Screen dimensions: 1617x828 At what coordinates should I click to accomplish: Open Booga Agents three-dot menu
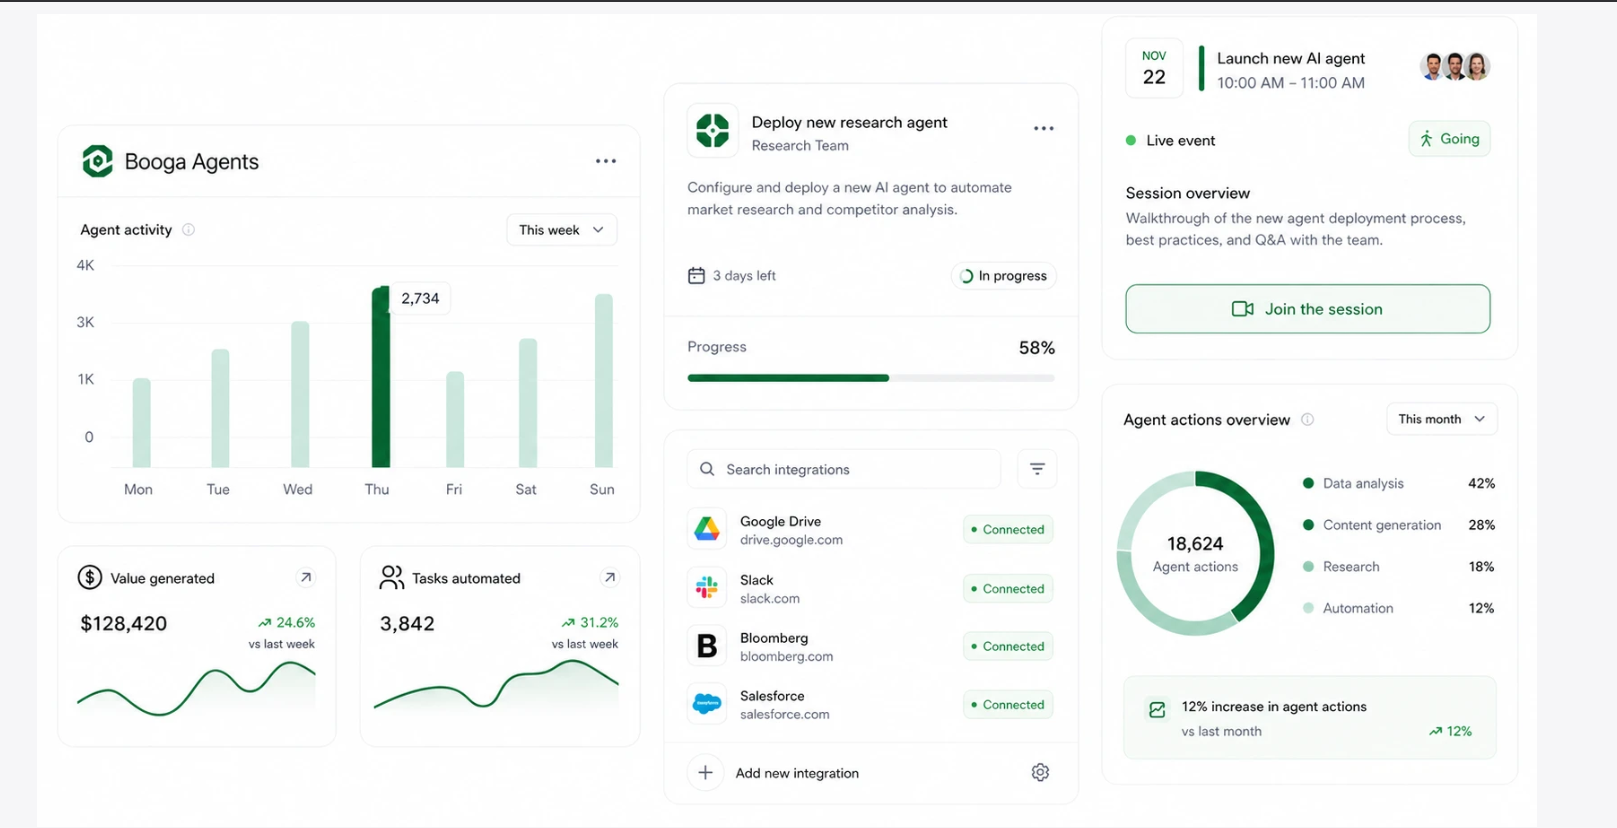pyautogui.click(x=606, y=161)
